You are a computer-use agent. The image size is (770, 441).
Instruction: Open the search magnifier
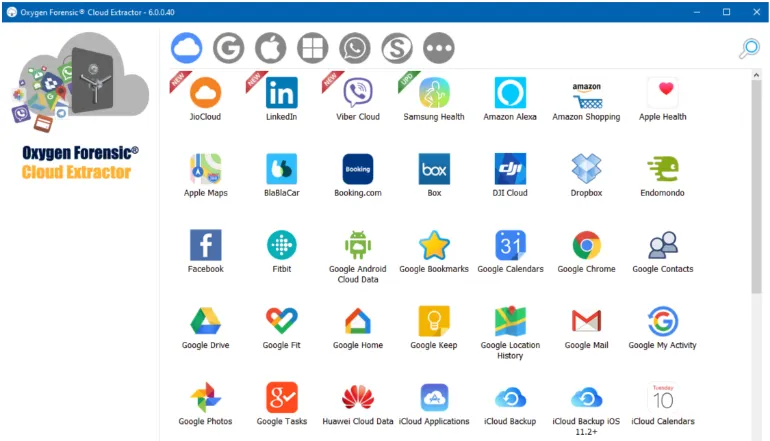click(x=750, y=49)
